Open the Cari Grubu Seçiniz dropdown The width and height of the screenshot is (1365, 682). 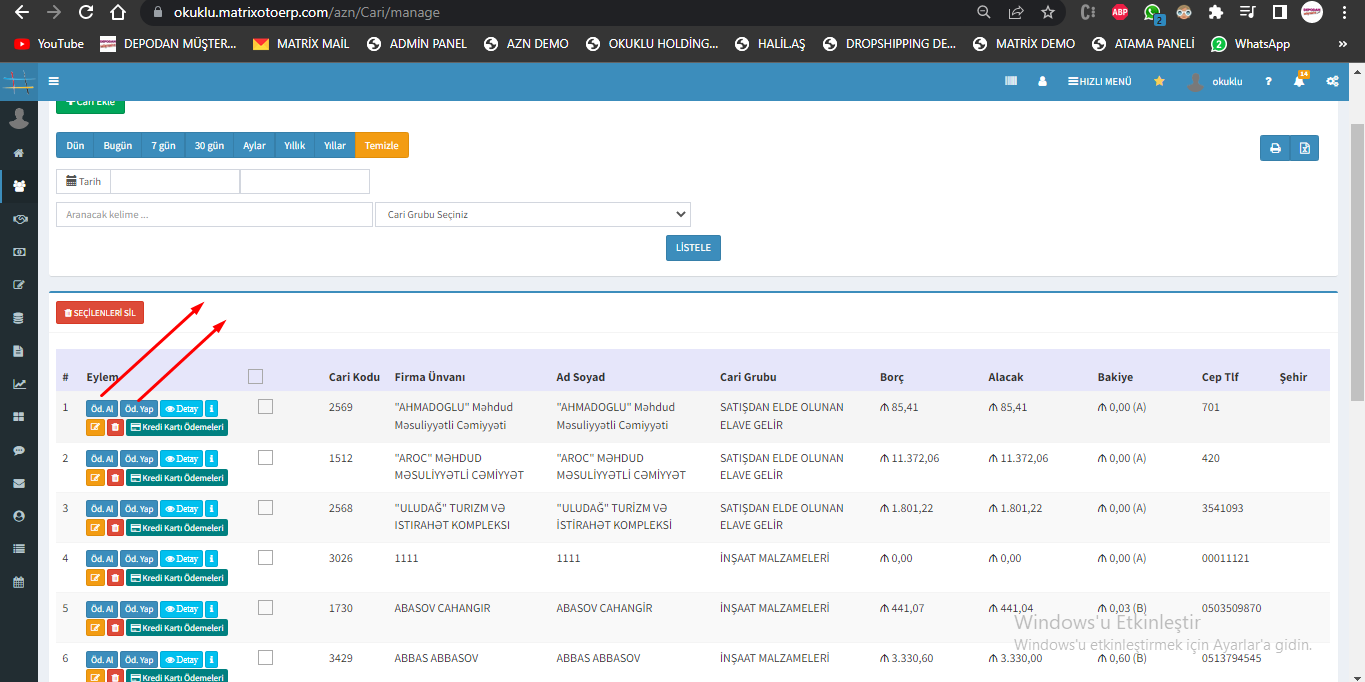[532, 214]
